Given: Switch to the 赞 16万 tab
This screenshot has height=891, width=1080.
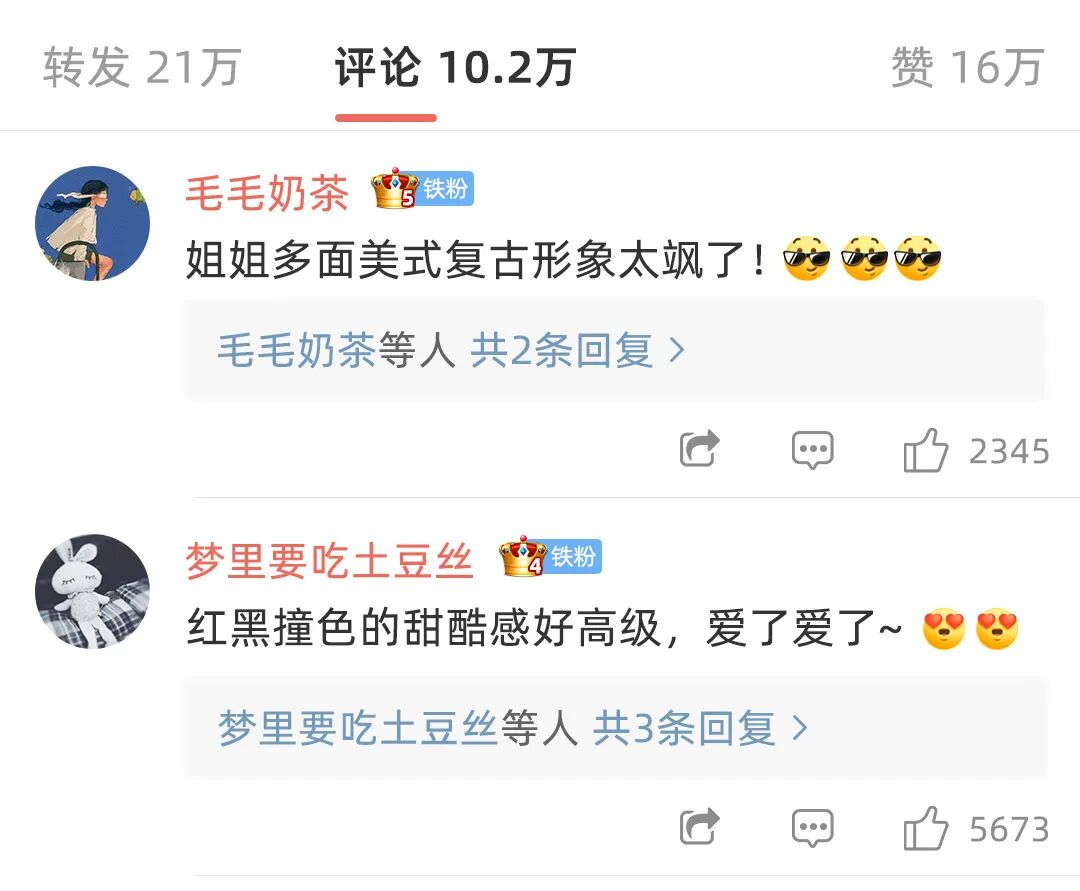Looking at the screenshot, I should 968,67.
